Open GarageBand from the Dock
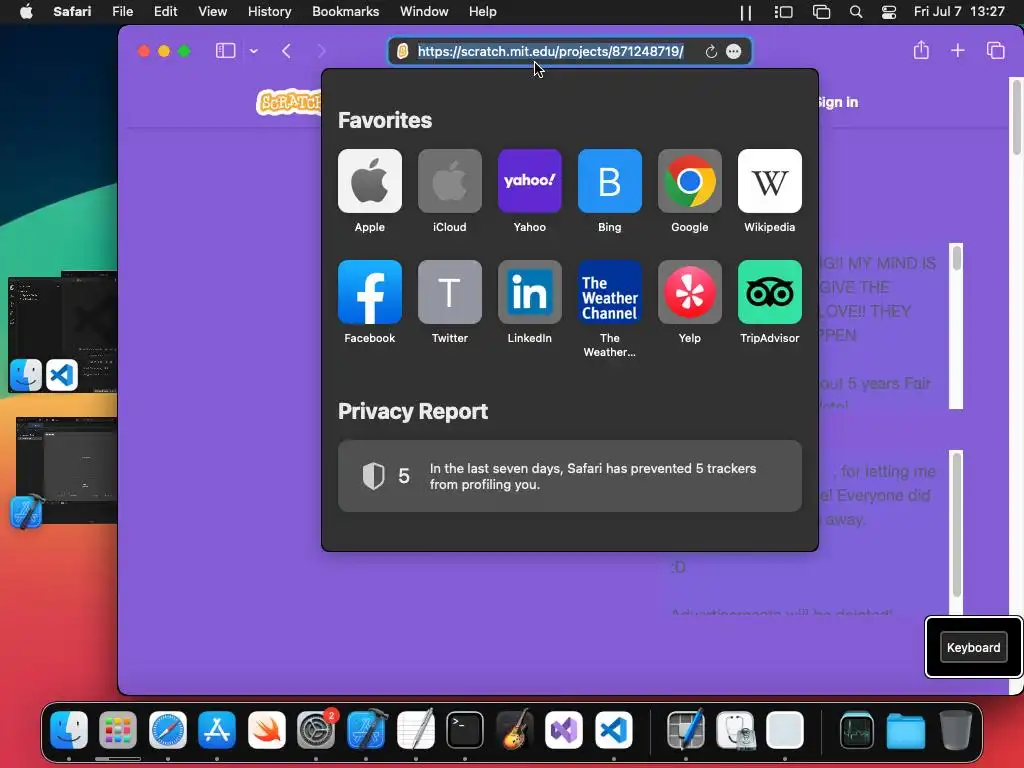This screenshot has width=1024, height=768. 515,729
